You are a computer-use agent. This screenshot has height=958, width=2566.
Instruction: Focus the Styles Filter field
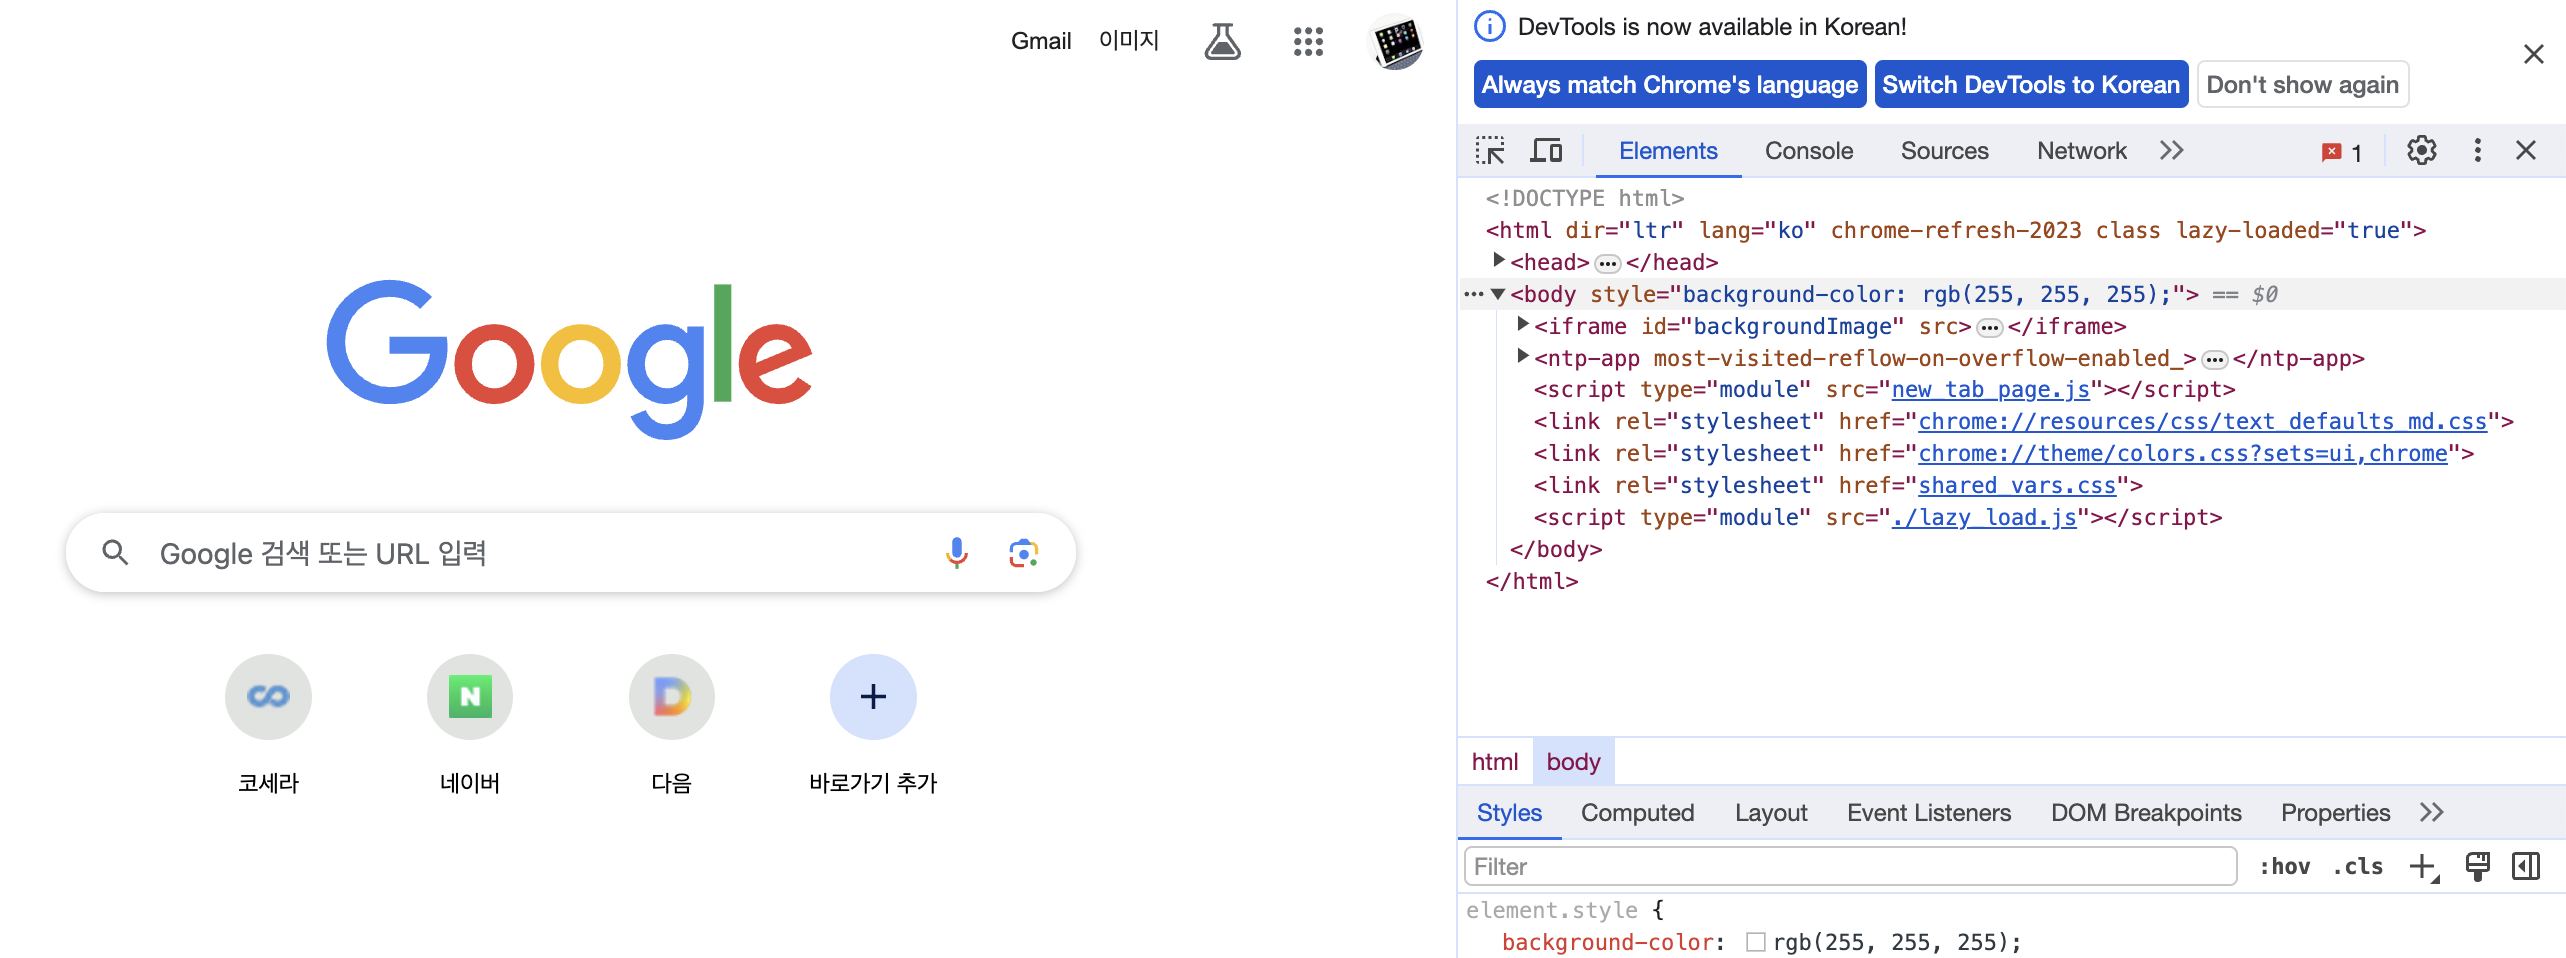(1850, 866)
